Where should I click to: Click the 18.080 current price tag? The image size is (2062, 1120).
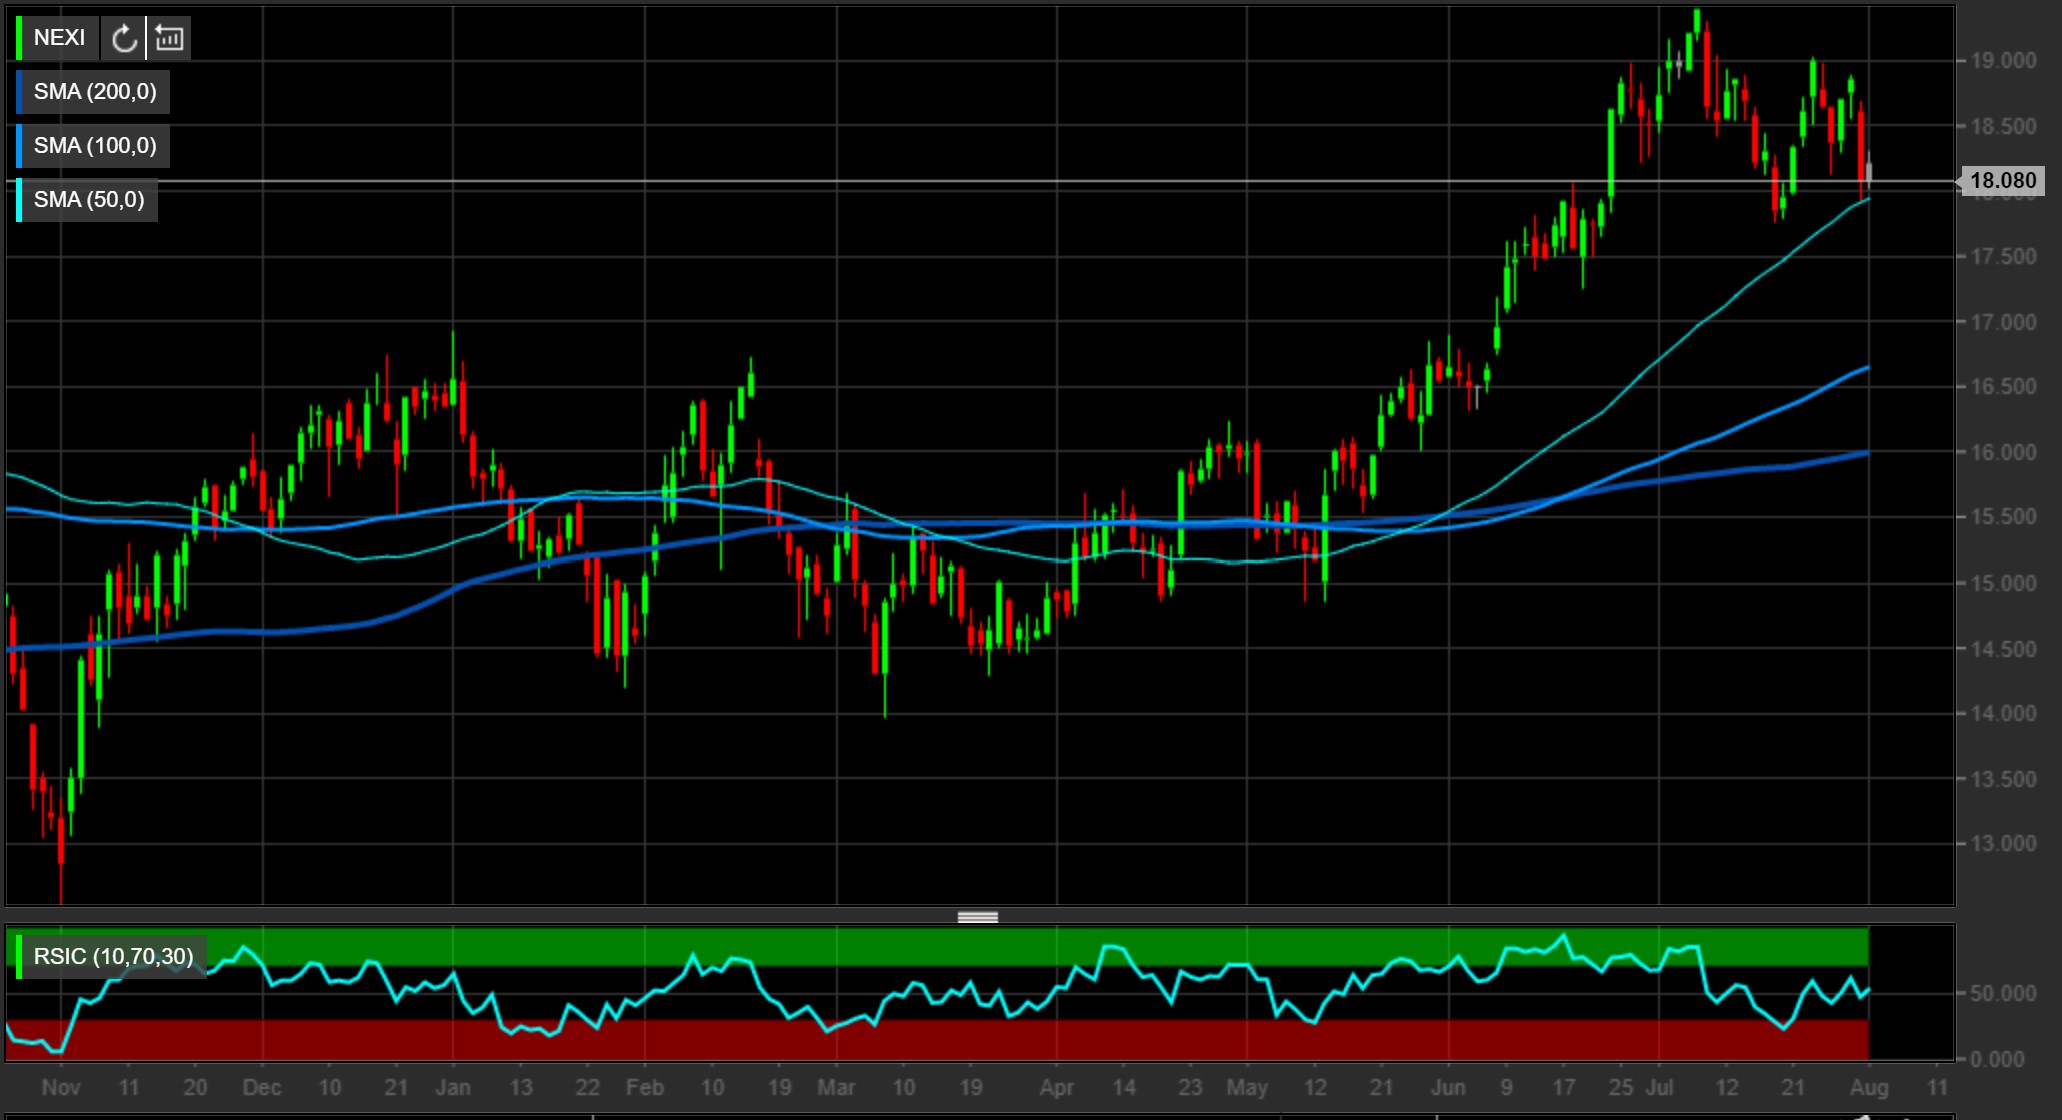tap(2003, 181)
